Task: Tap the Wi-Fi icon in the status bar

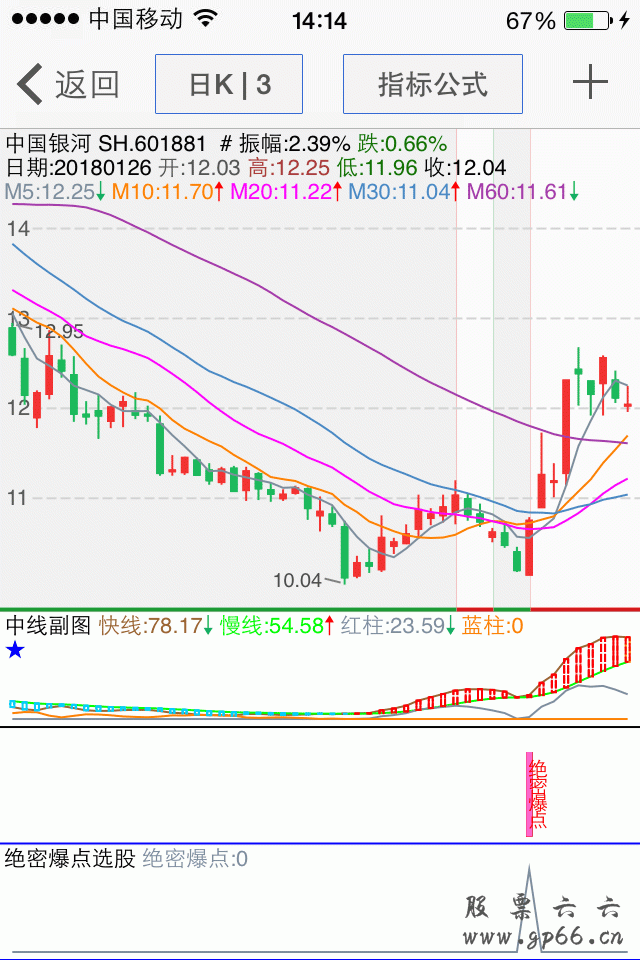Action: tap(206, 20)
